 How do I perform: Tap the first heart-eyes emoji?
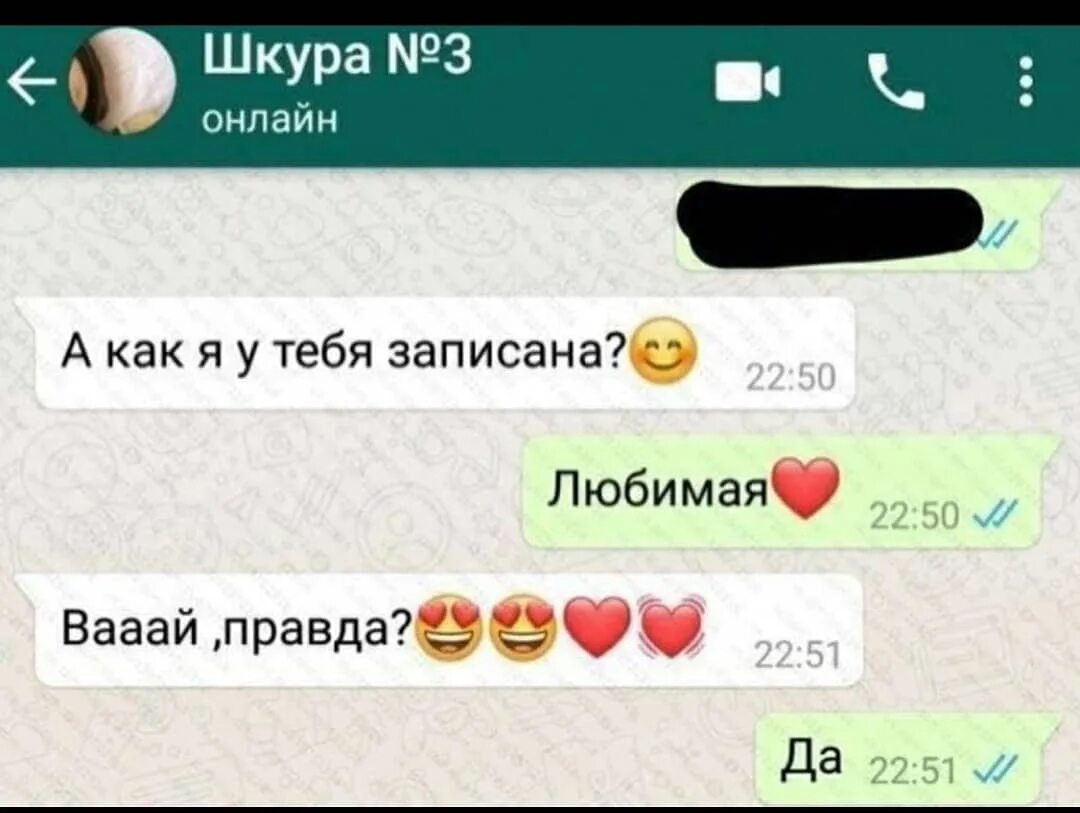coord(450,628)
